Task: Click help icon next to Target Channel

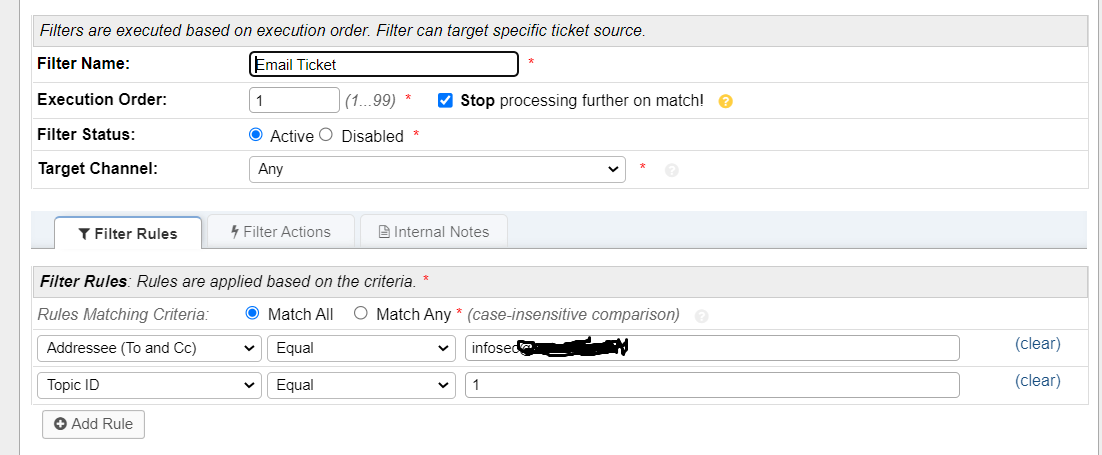Action: (672, 170)
